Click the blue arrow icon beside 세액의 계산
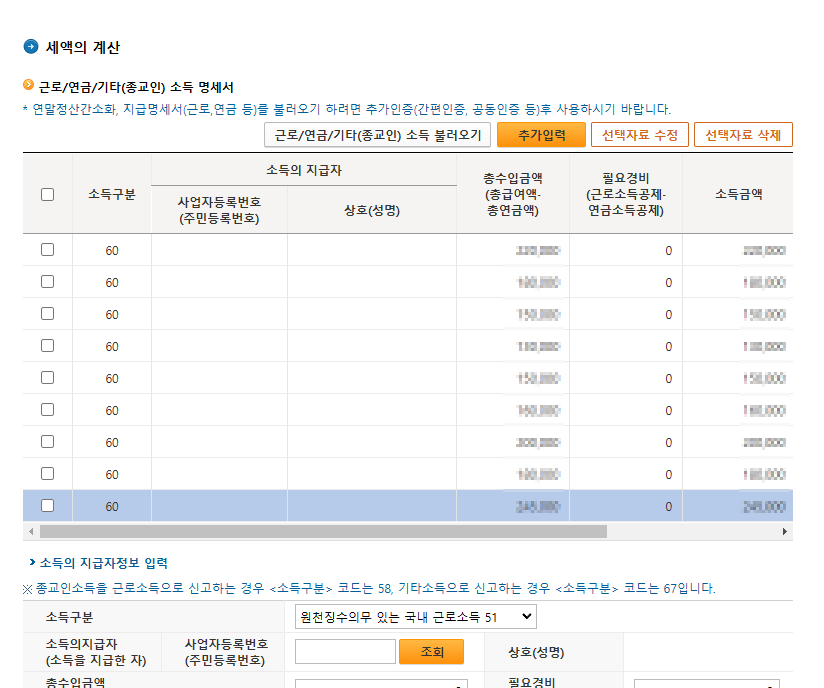The height and width of the screenshot is (688, 824). pyautogui.click(x=31, y=47)
